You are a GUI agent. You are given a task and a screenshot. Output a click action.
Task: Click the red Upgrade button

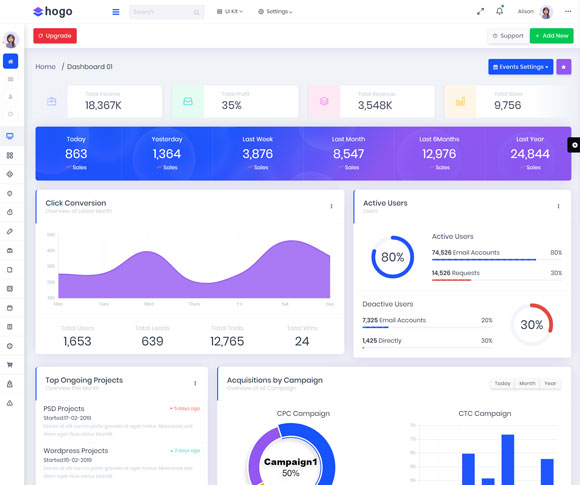point(55,36)
